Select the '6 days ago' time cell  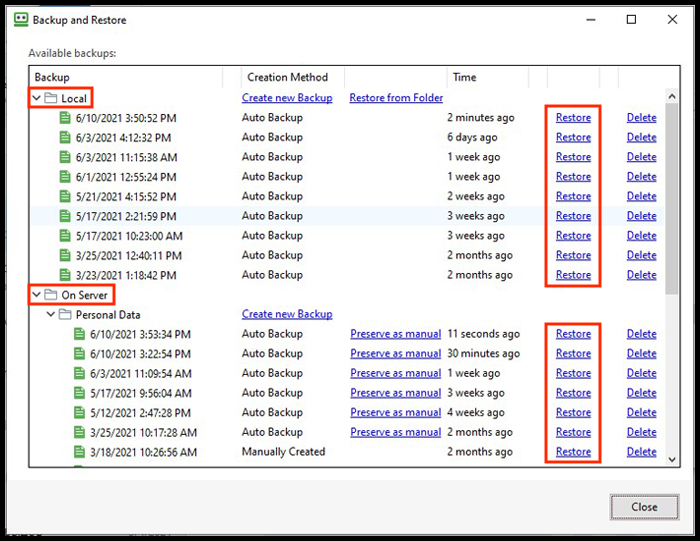point(472,137)
